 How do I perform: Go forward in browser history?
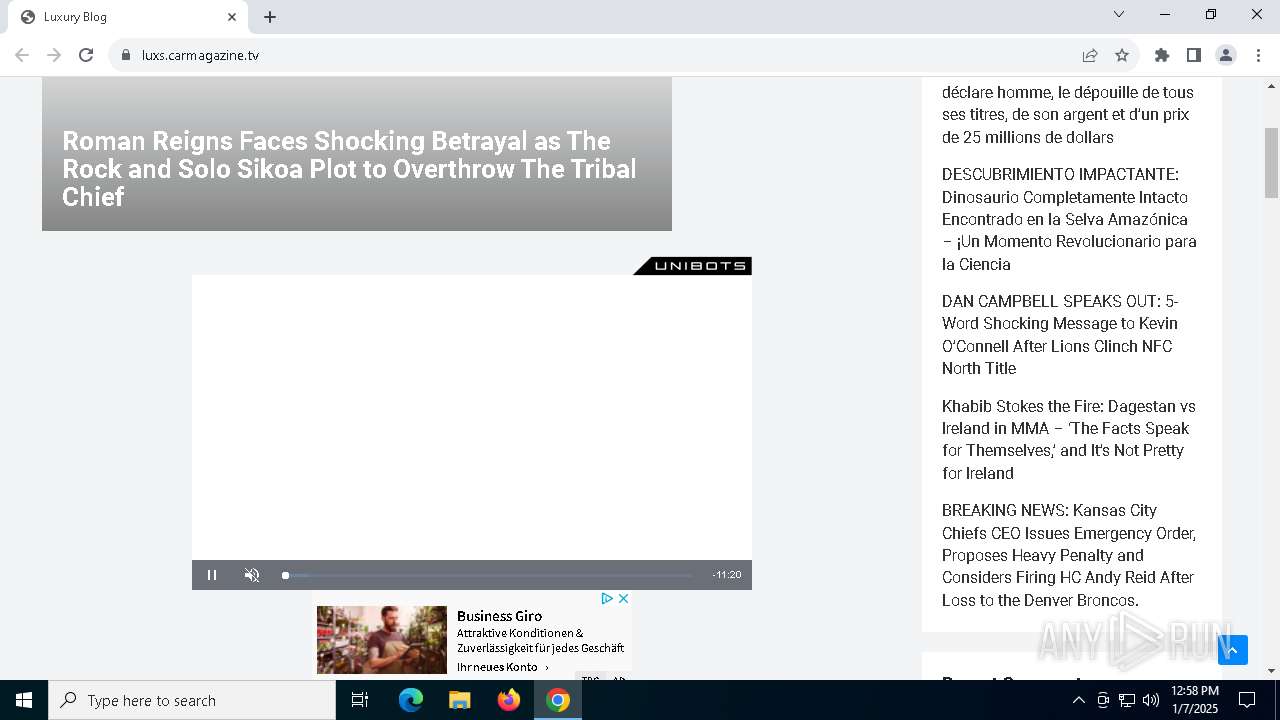coord(54,55)
